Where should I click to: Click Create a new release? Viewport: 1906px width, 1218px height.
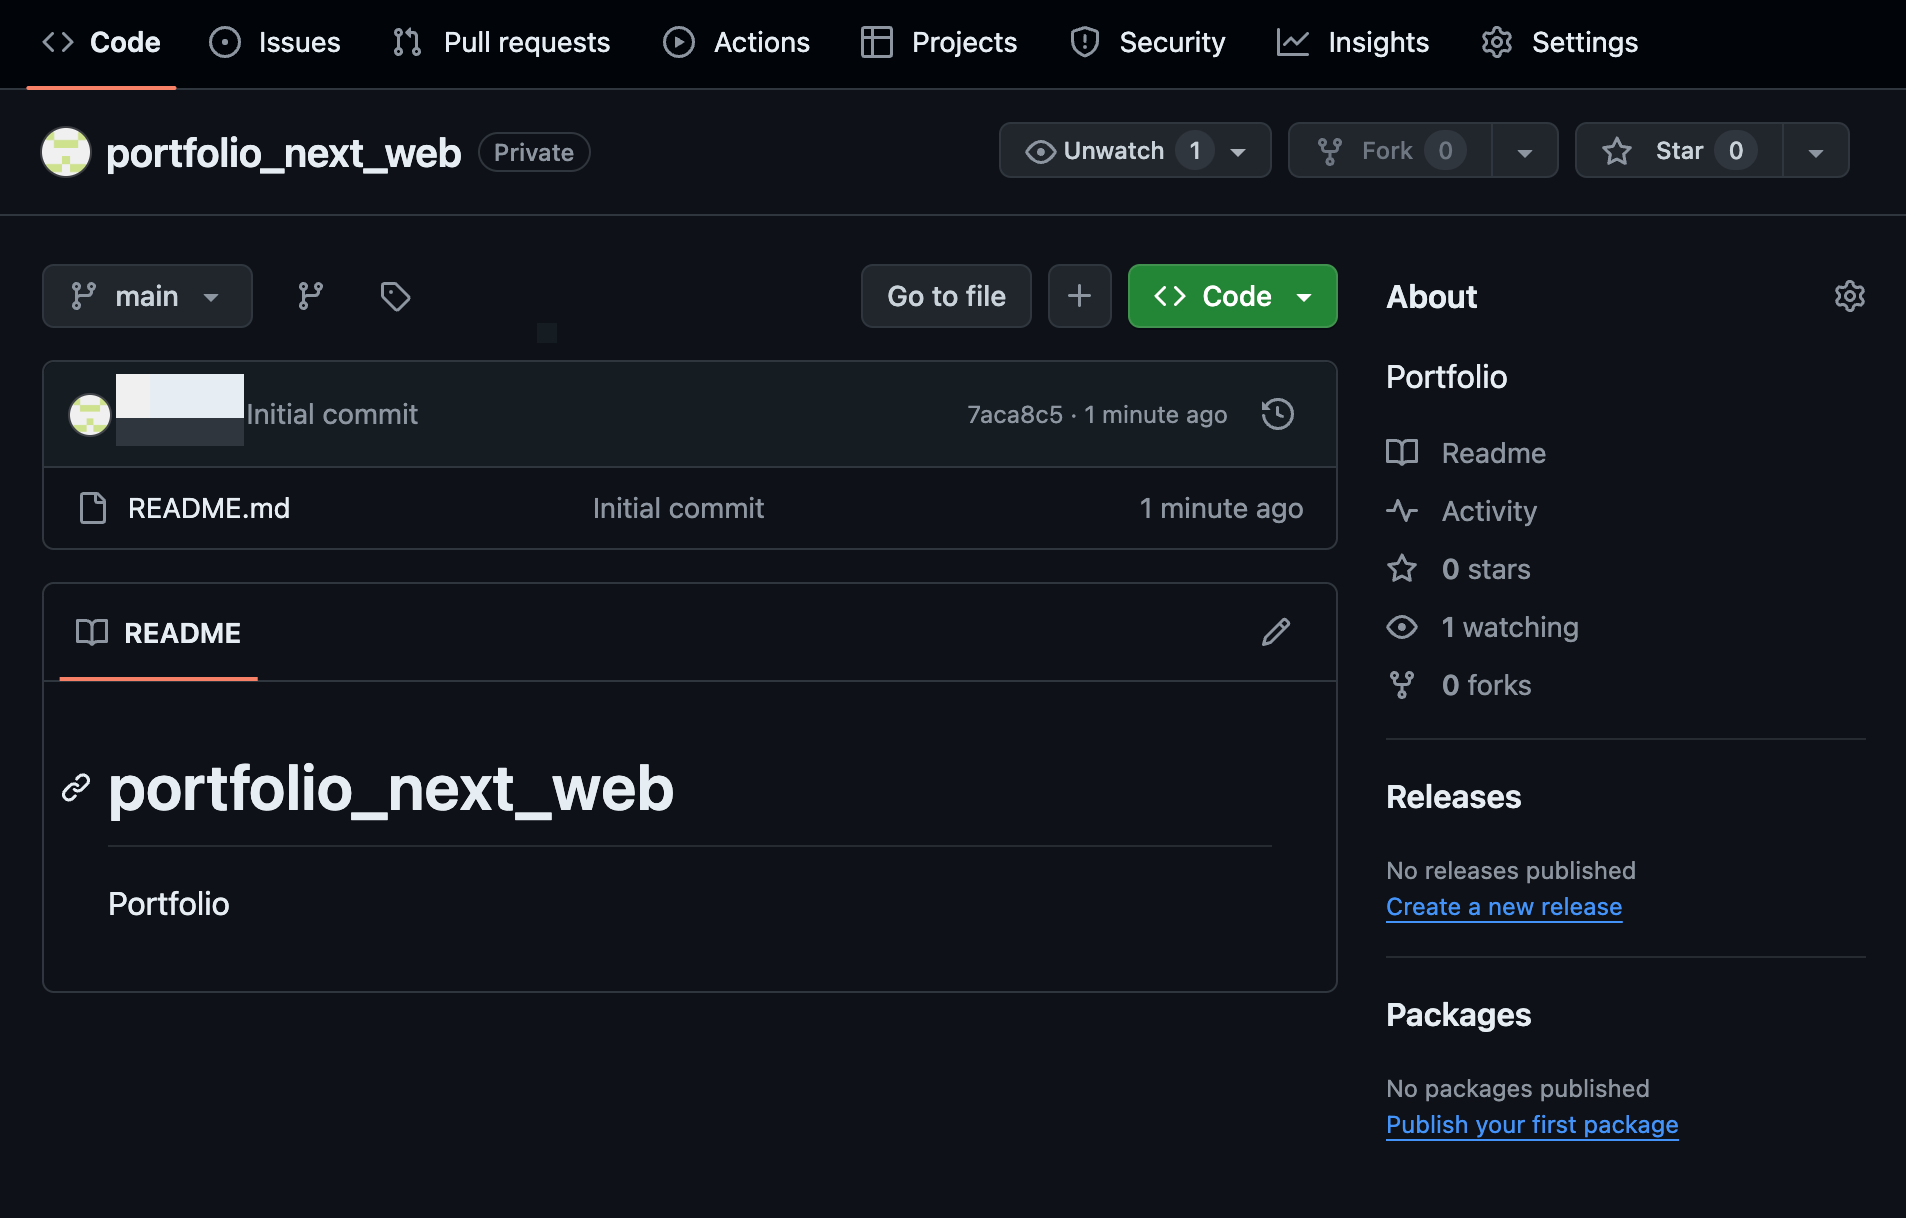[1503, 906]
